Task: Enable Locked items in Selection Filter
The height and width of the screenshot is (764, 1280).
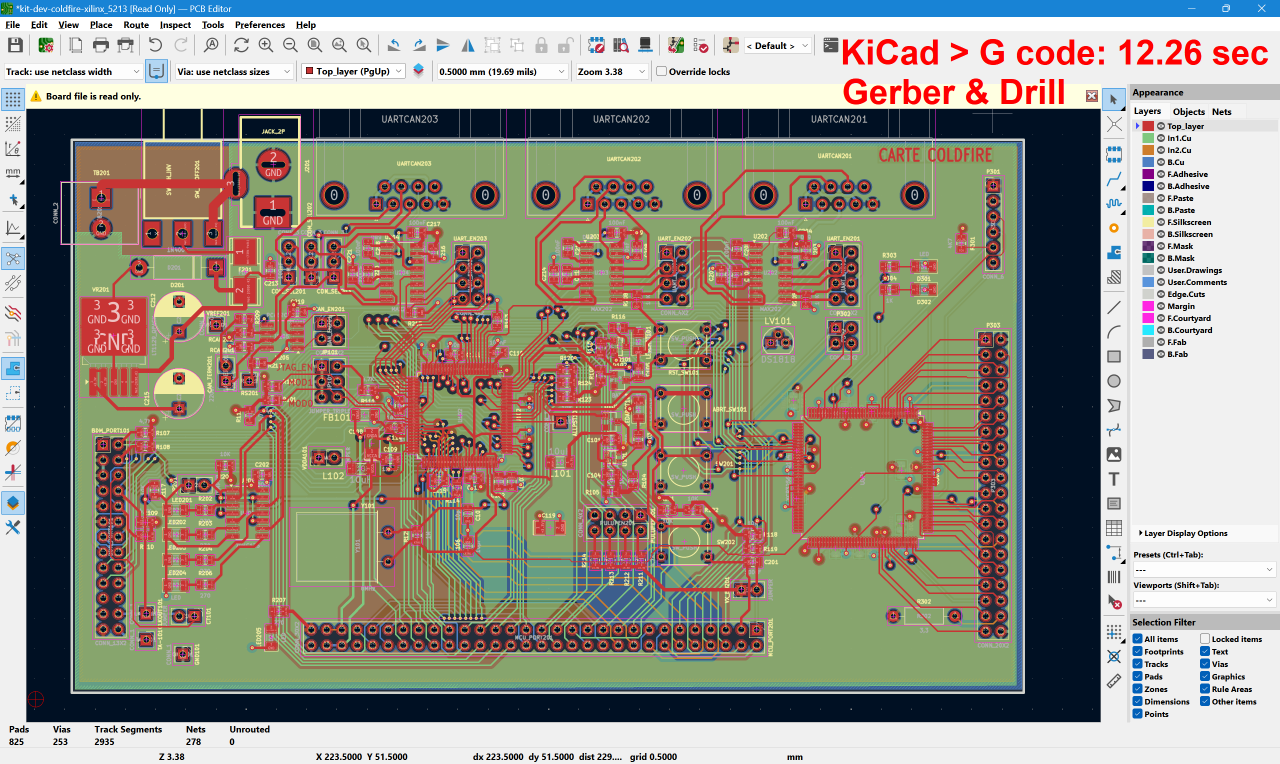Action: click(1205, 639)
